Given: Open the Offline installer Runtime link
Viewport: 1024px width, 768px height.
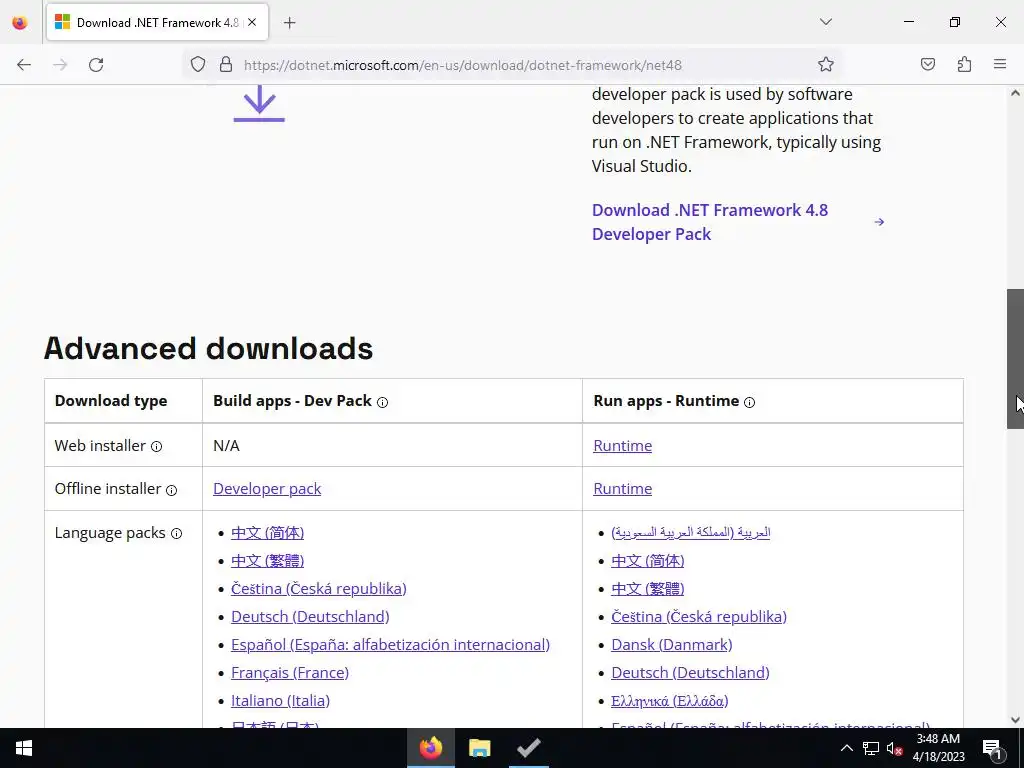Looking at the screenshot, I should click(x=622, y=488).
